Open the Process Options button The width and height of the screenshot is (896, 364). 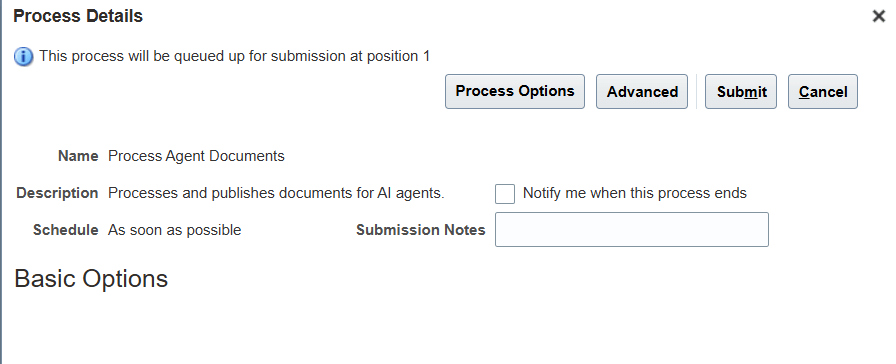515,91
